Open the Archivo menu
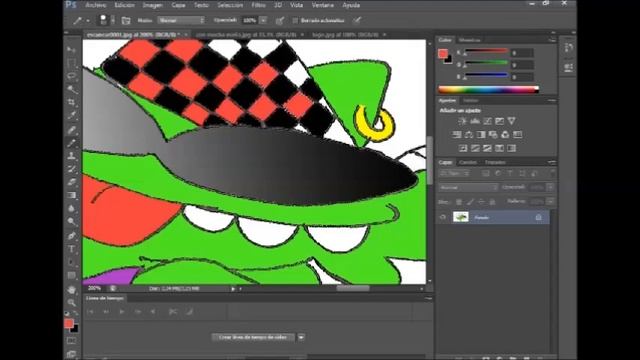Viewport: 640px width, 360px height. (96, 5)
